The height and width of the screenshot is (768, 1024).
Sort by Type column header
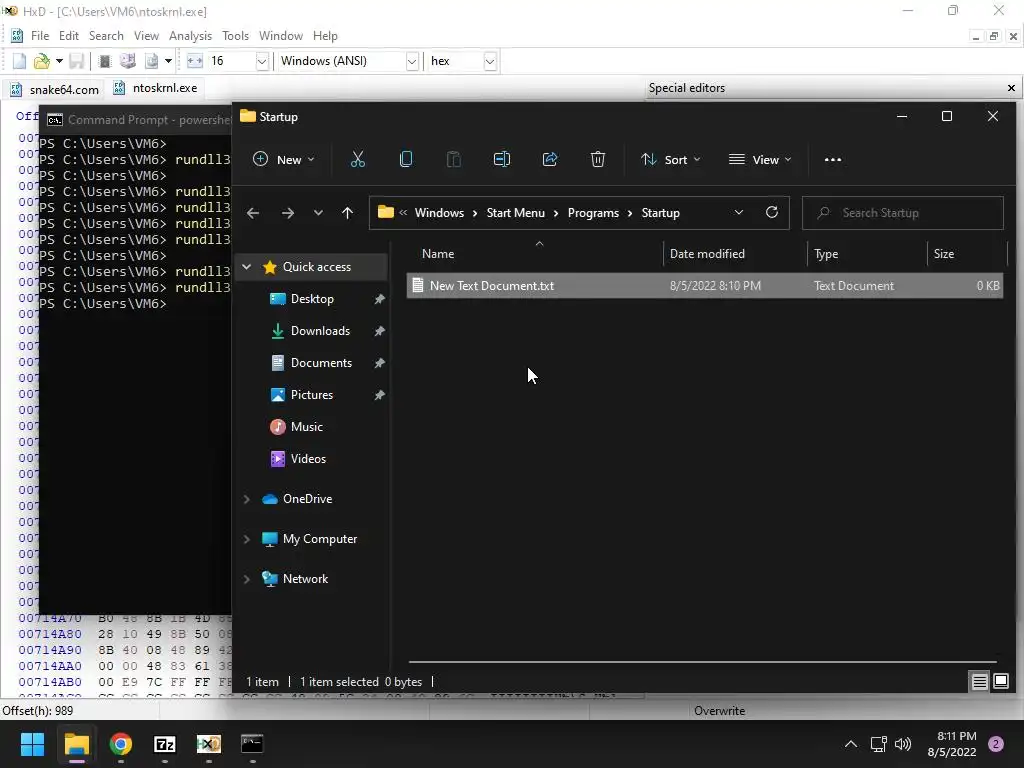click(x=867, y=254)
